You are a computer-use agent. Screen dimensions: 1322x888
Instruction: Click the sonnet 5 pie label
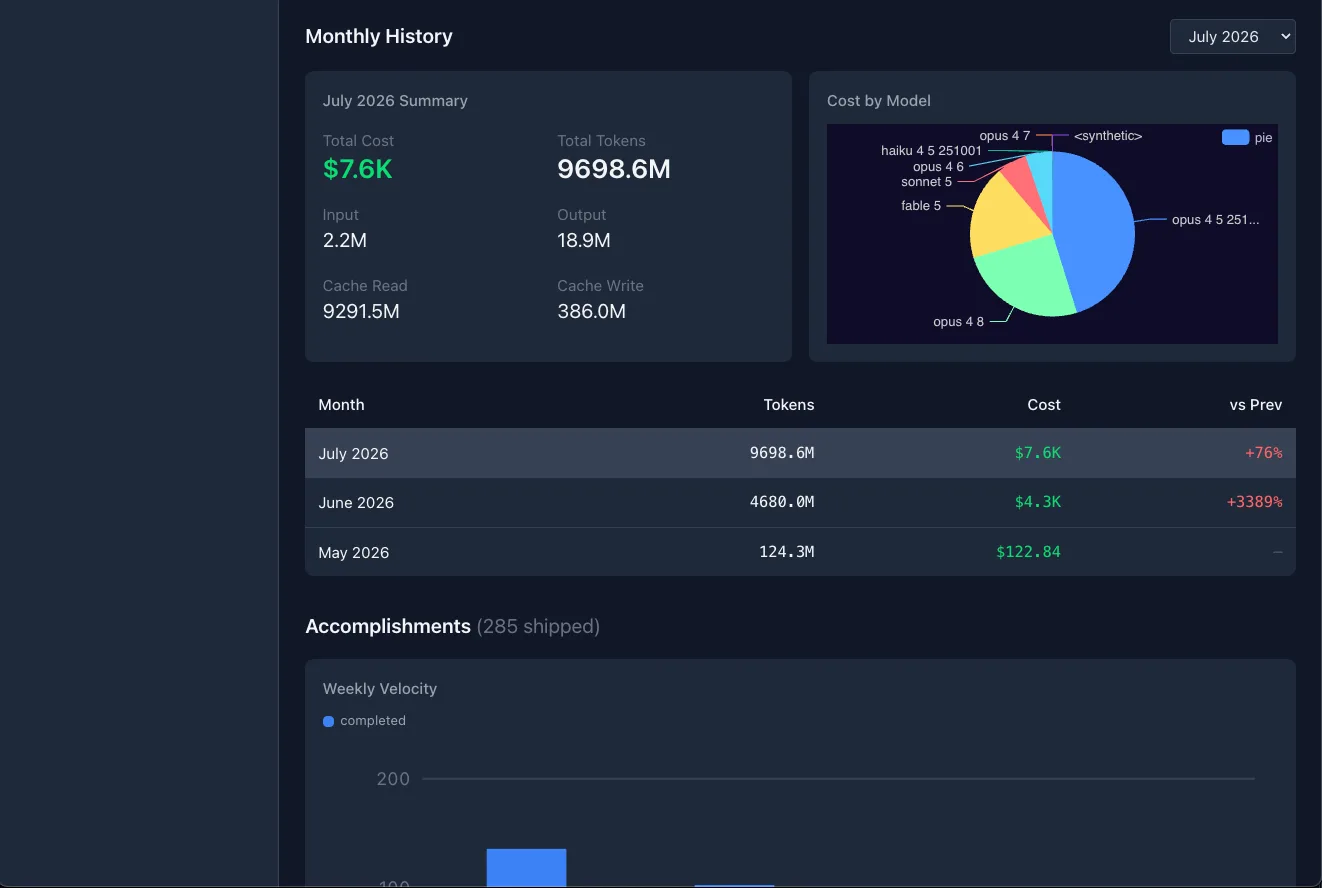926,182
